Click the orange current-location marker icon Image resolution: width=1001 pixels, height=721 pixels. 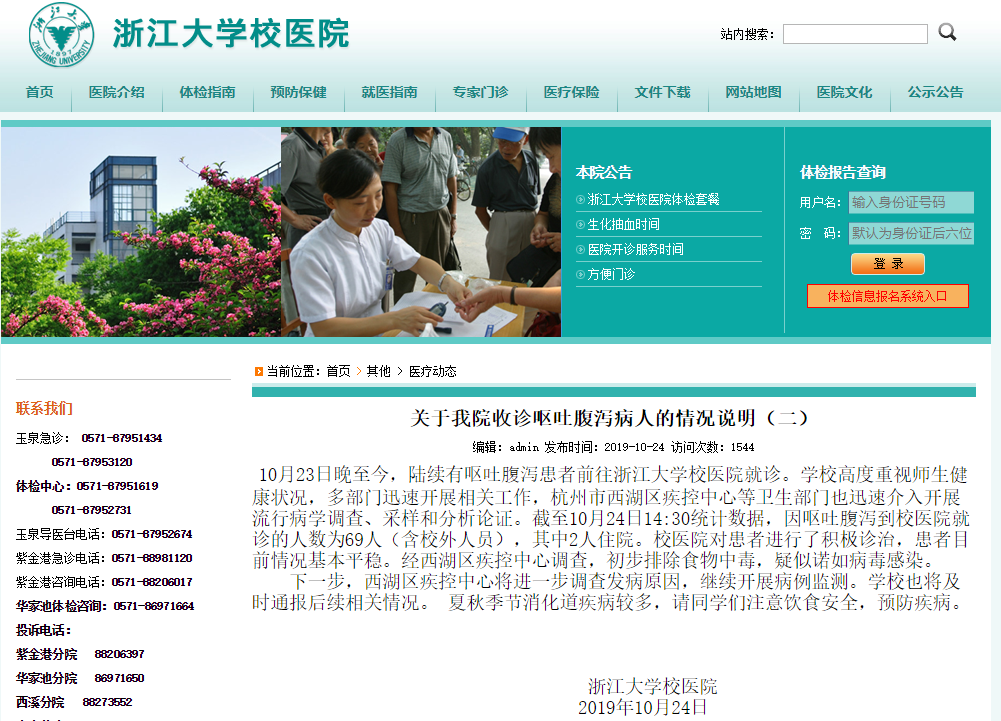[258, 371]
